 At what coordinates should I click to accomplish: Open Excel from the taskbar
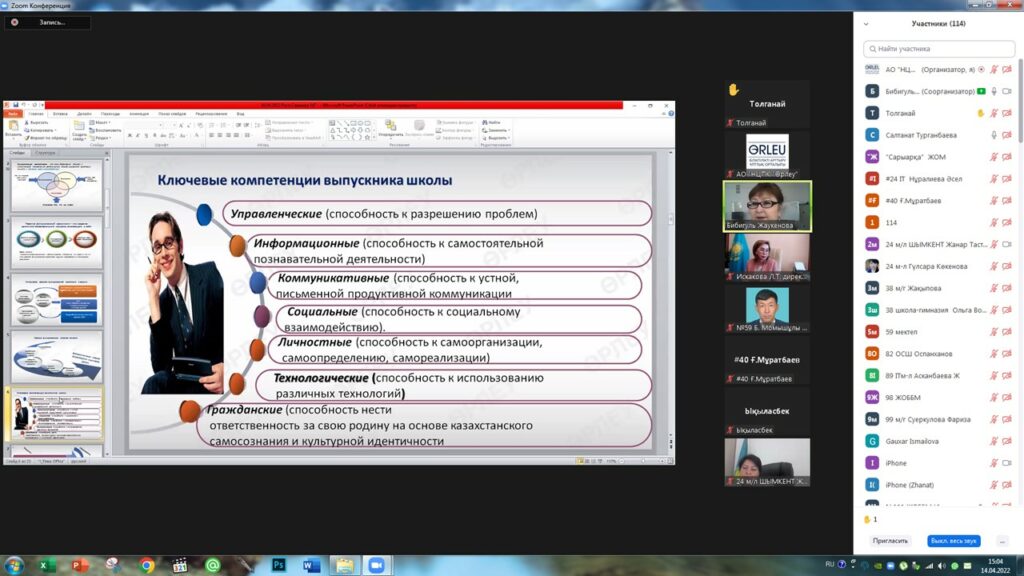pos(44,566)
